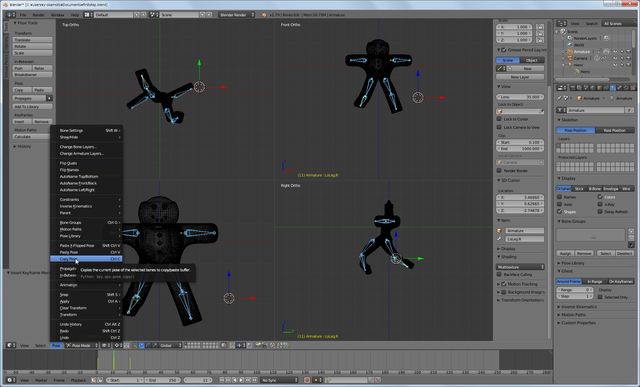
Task: Click the Rest Position button
Action: click(x=615, y=130)
